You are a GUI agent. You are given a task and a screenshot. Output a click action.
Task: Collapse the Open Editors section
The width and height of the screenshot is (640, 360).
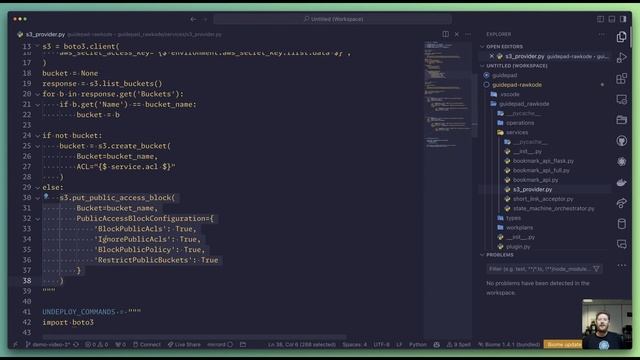pos(483,47)
